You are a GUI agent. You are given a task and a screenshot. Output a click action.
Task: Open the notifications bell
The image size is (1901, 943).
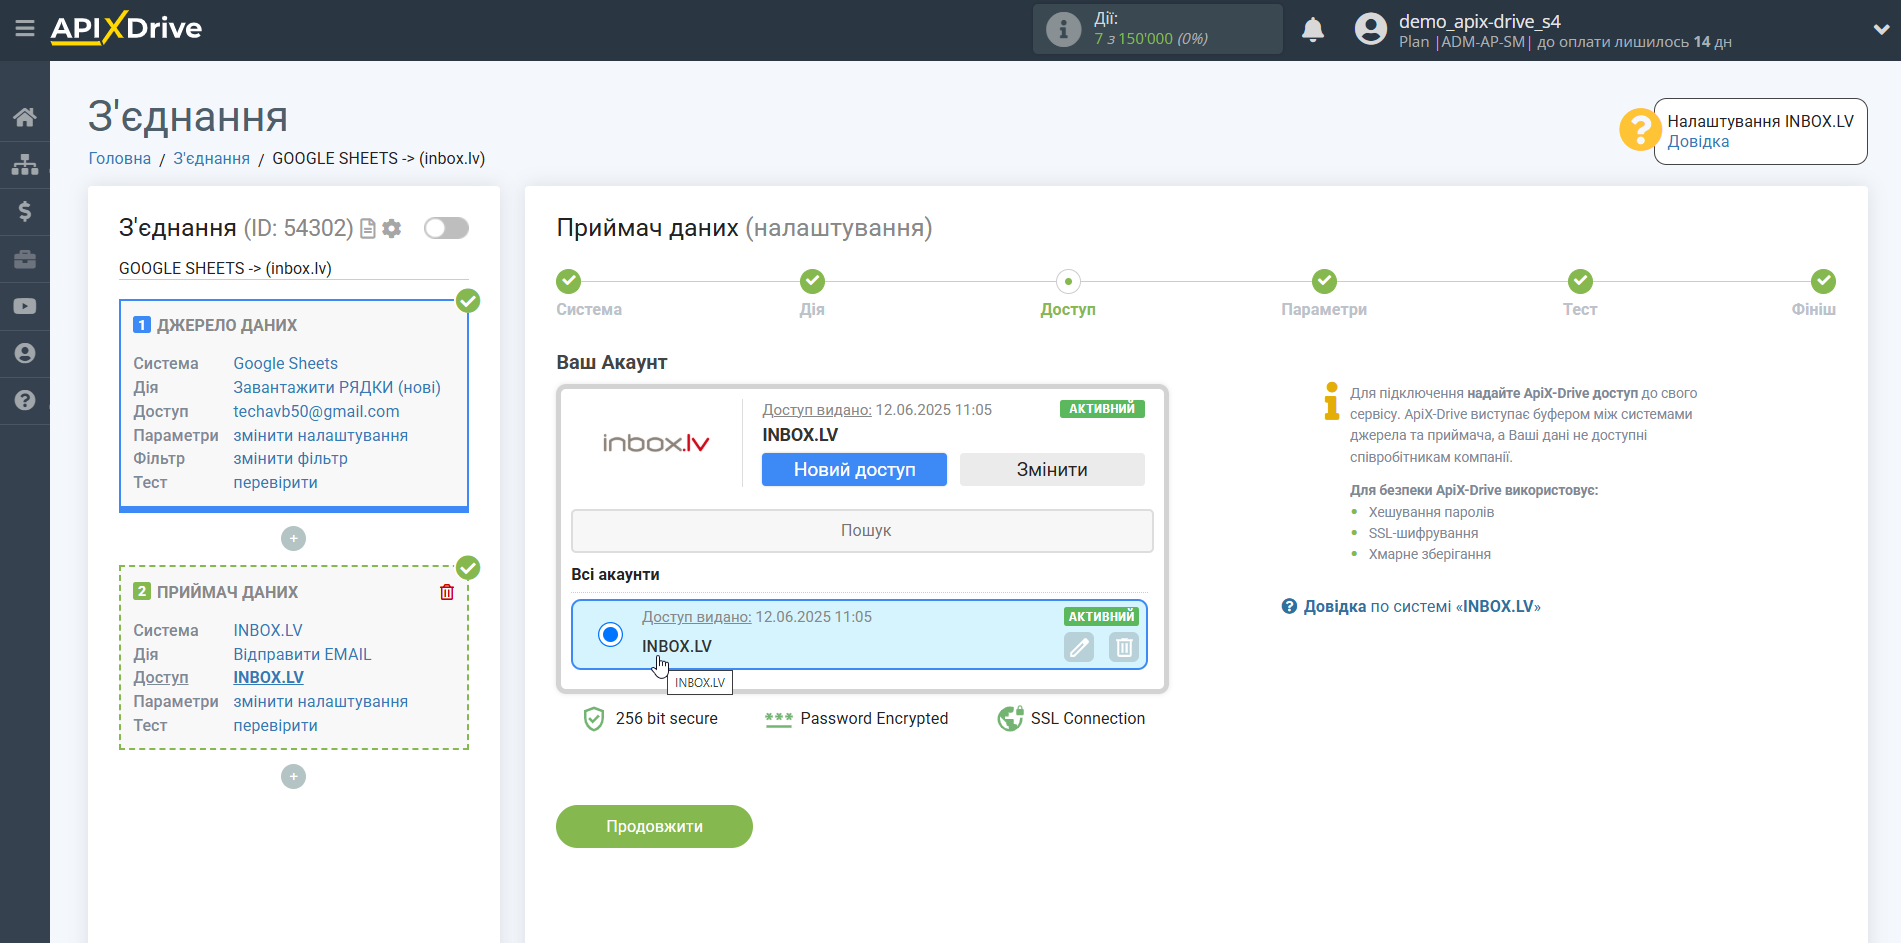click(x=1313, y=30)
